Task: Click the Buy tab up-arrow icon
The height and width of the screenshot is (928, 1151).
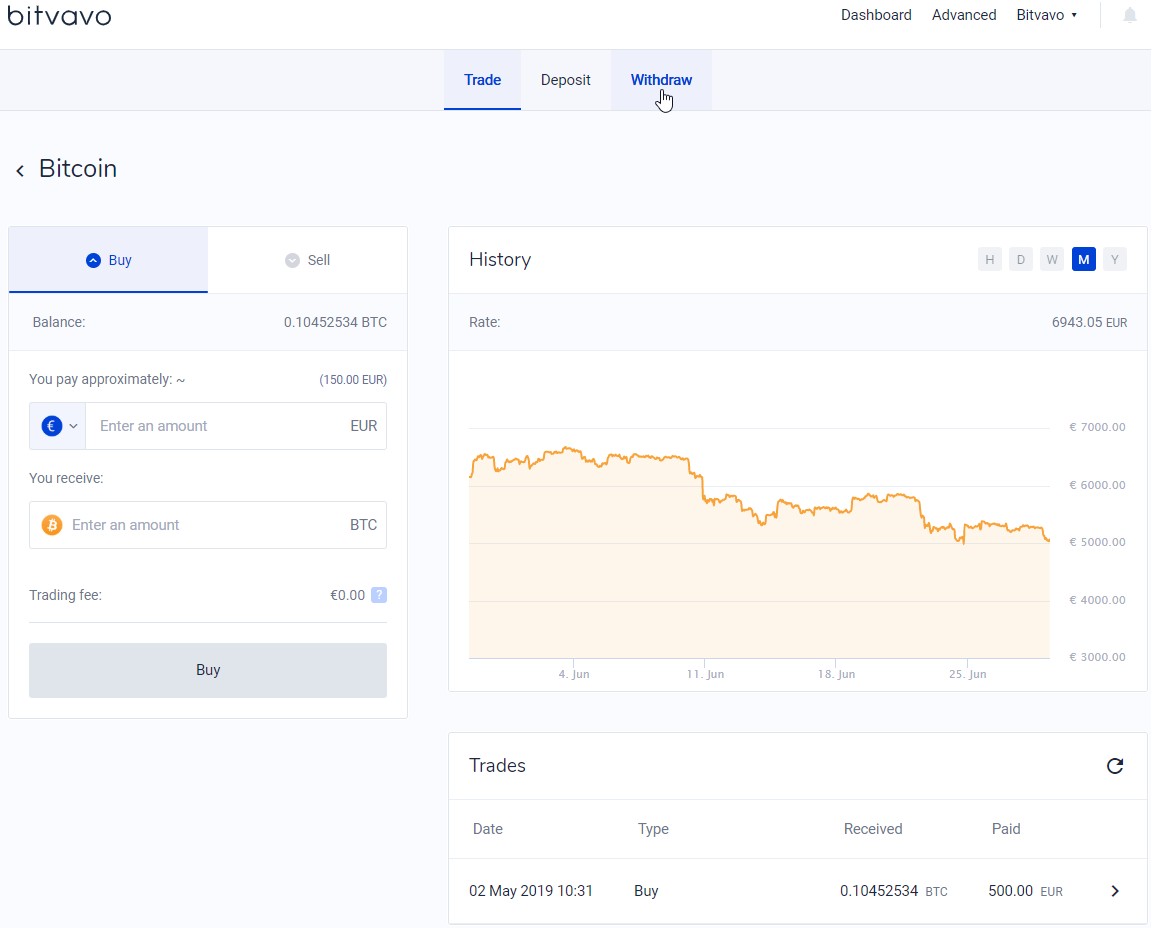Action: (x=93, y=260)
